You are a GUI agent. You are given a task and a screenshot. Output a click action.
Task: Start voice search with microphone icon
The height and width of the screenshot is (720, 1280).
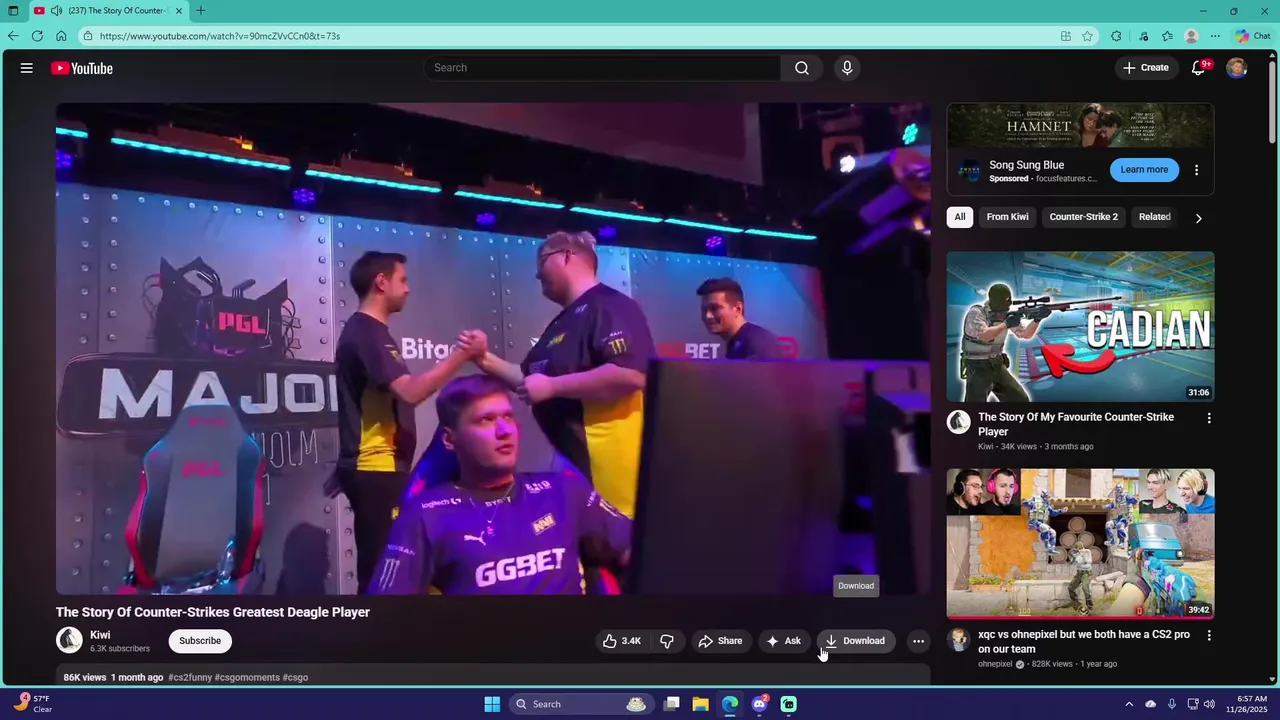click(847, 68)
